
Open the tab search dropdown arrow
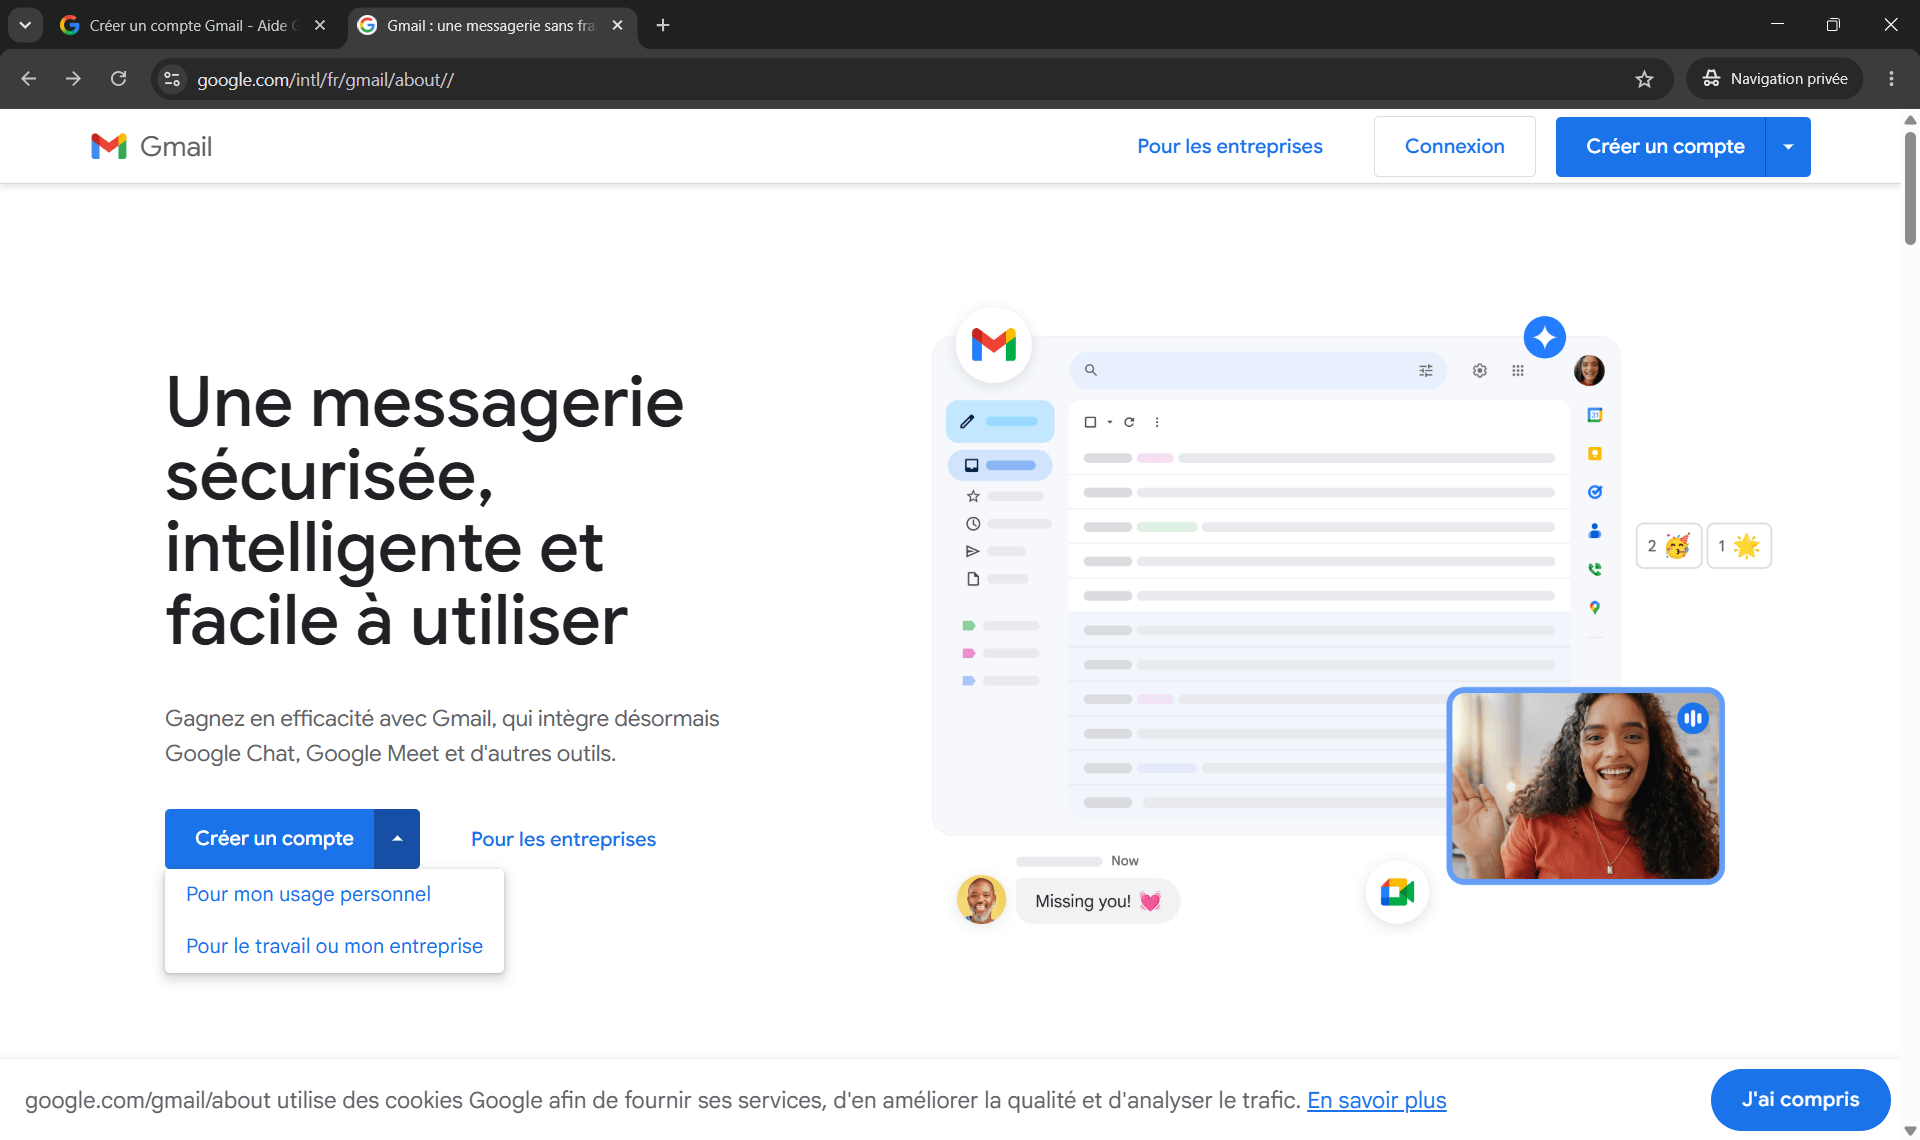pyautogui.click(x=25, y=25)
